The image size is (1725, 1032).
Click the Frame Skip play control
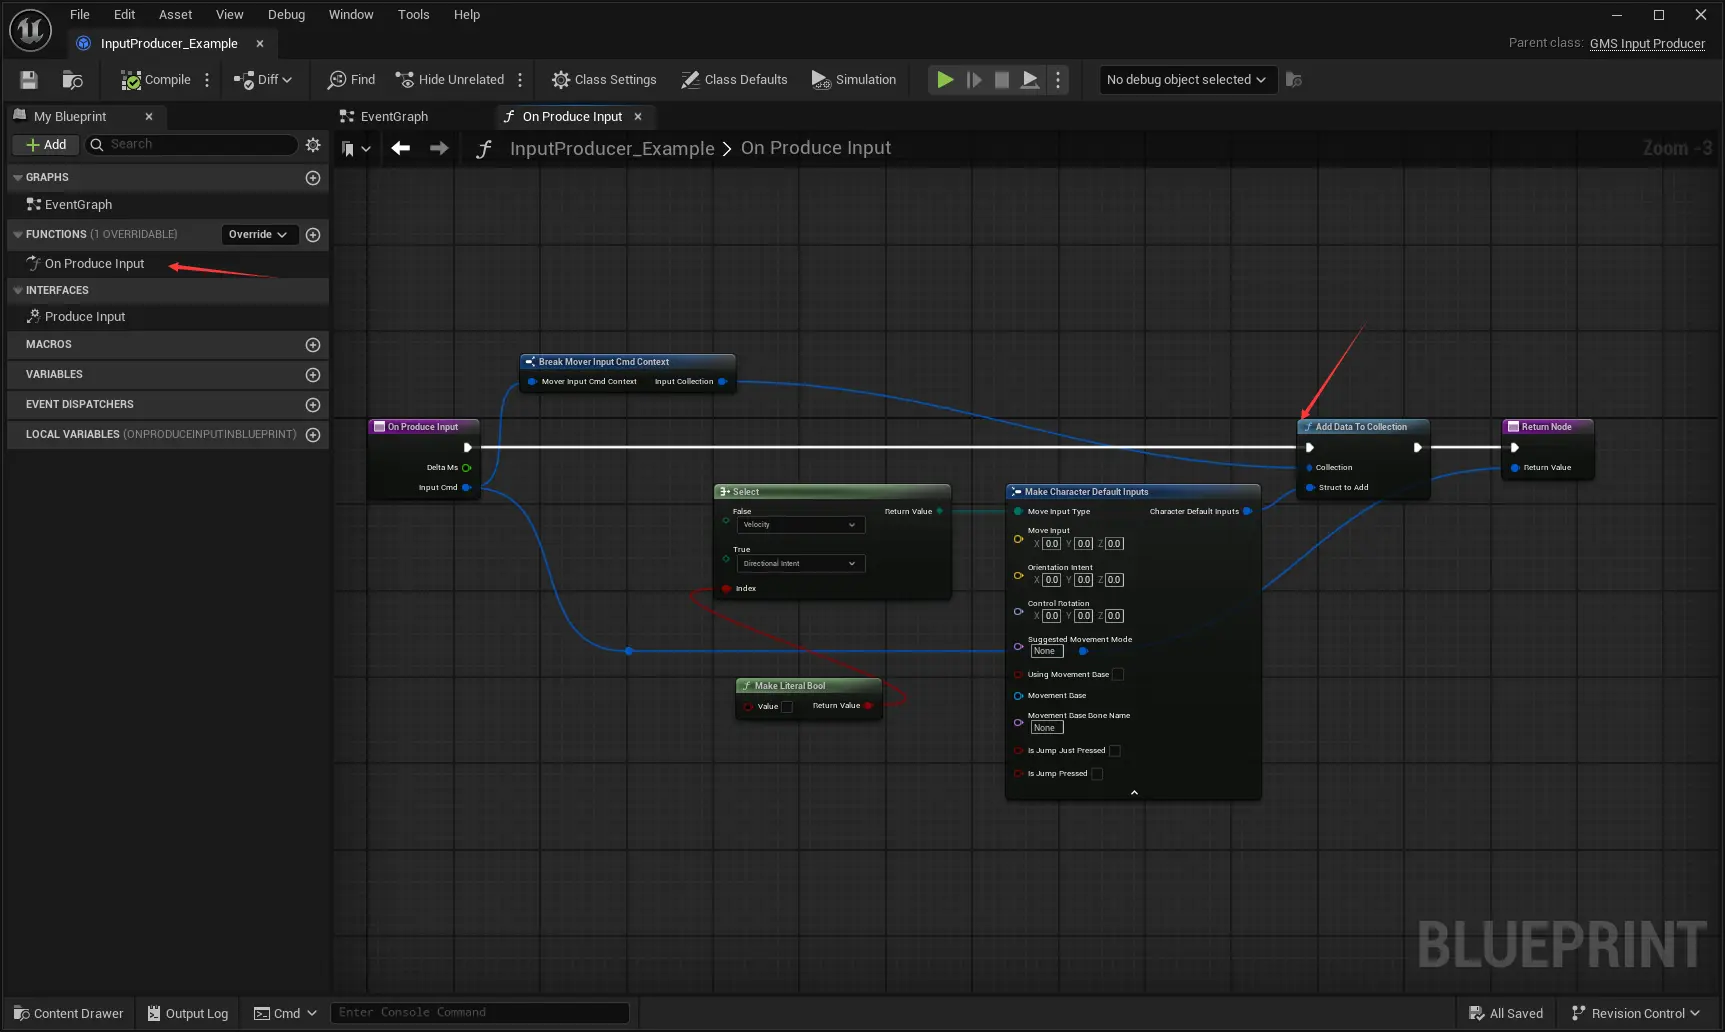point(974,80)
